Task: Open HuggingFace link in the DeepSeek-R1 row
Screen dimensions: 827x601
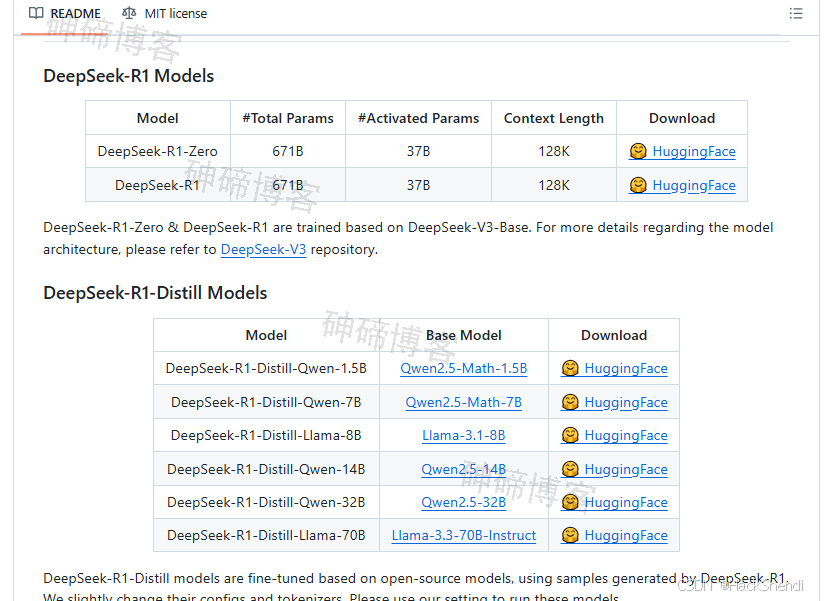Action: 682,185
